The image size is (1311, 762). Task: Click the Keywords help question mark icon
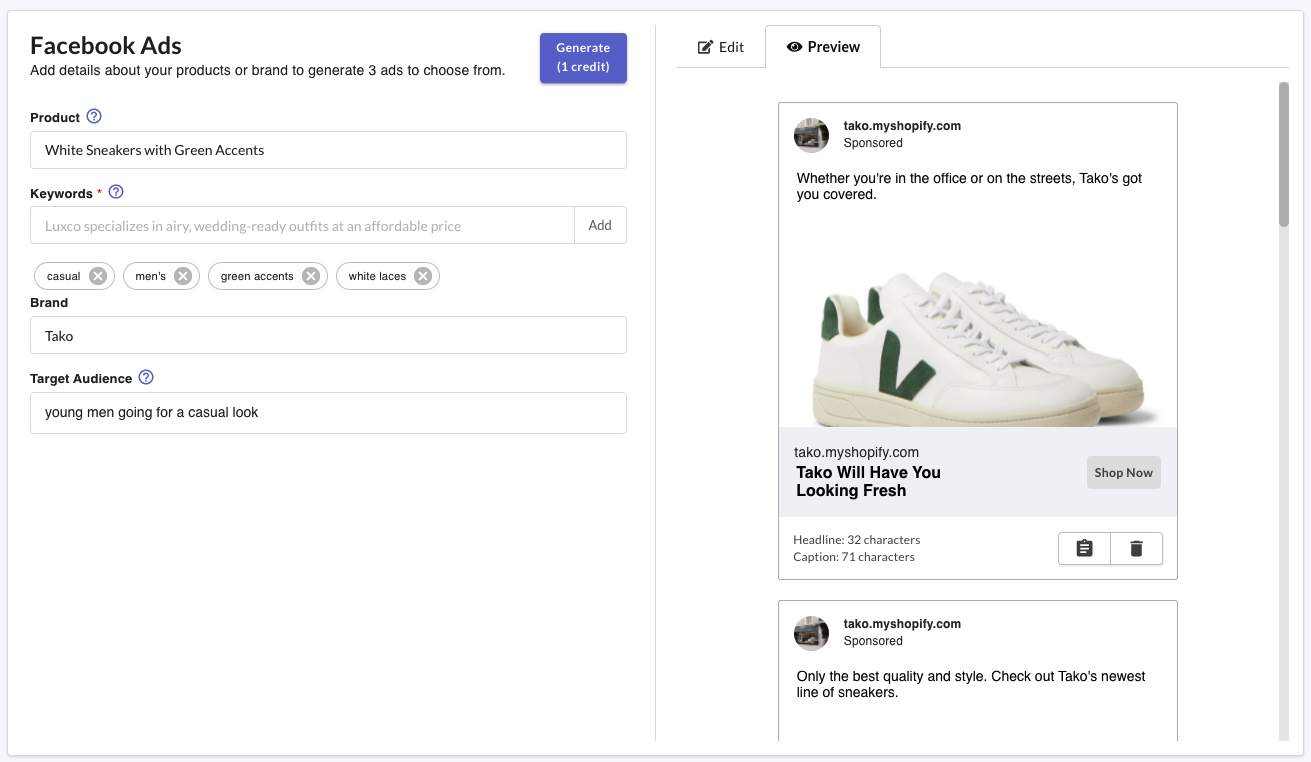pos(116,192)
